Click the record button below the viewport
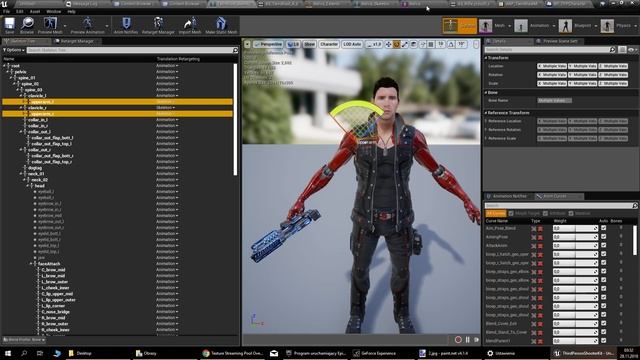640x360 pixels. point(458,340)
